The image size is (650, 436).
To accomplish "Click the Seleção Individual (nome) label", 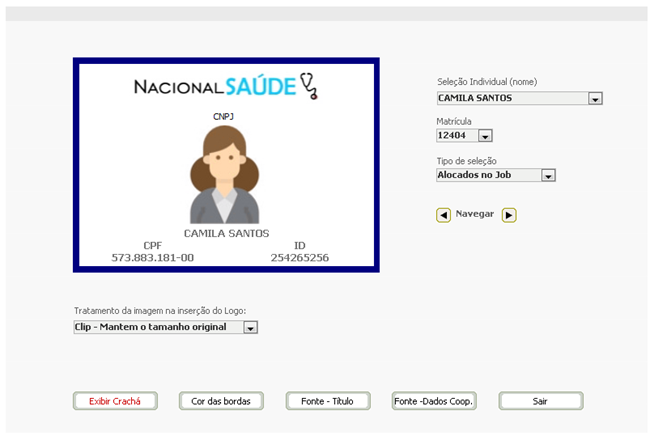I will click(487, 82).
